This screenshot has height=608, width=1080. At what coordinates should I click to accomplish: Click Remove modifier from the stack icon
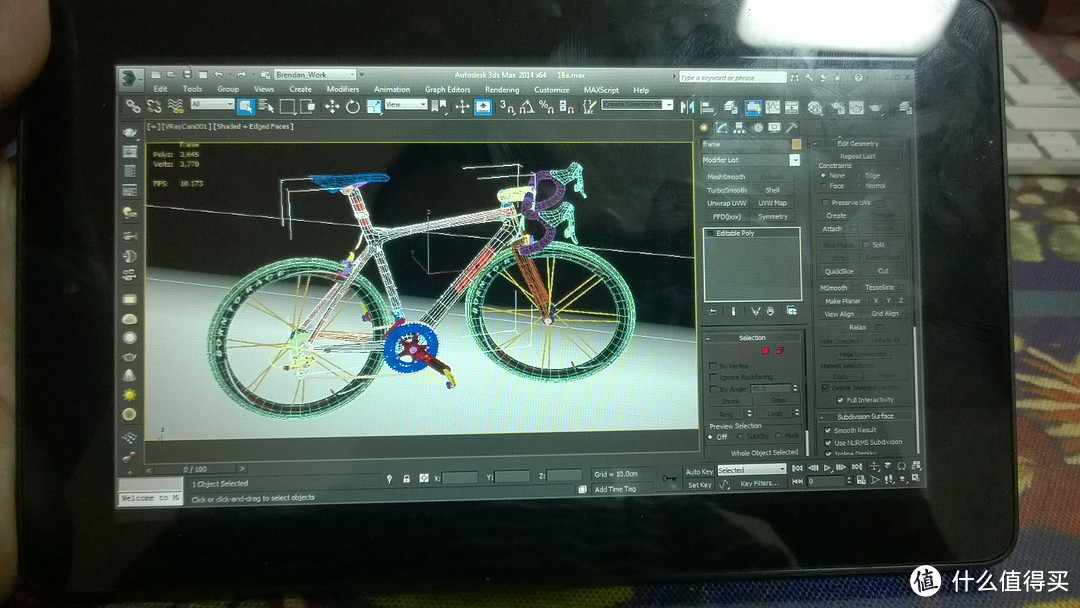[771, 312]
